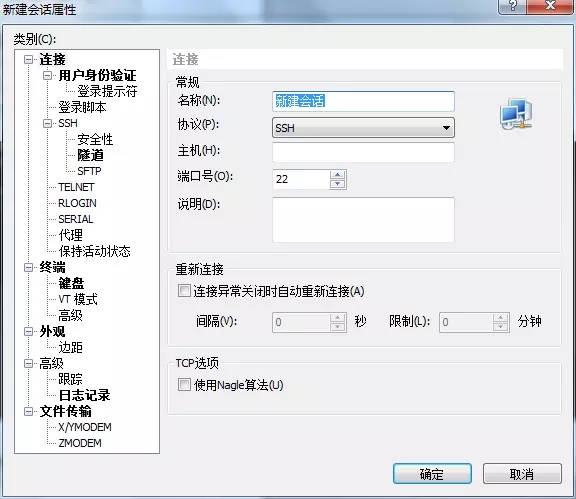Close the 新建会话属性 dialog
Screen dimensions: 576x499
point(550,6)
